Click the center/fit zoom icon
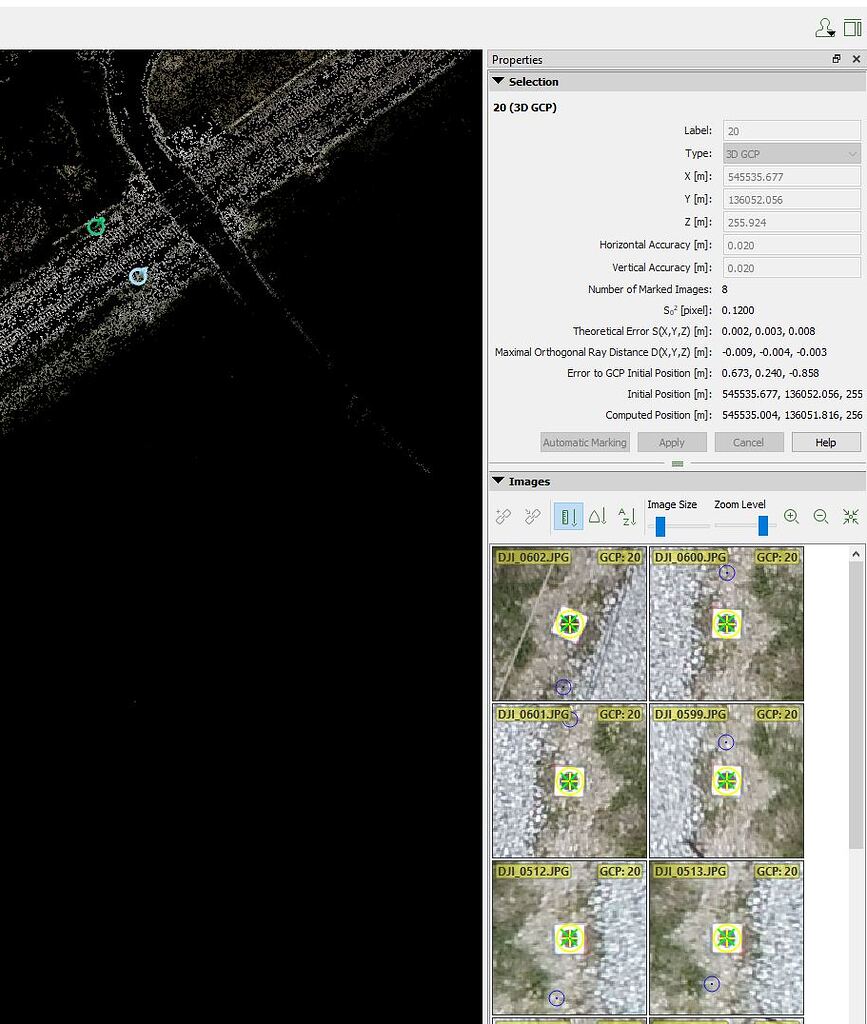This screenshot has width=867, height=1024. click(850, 517)
